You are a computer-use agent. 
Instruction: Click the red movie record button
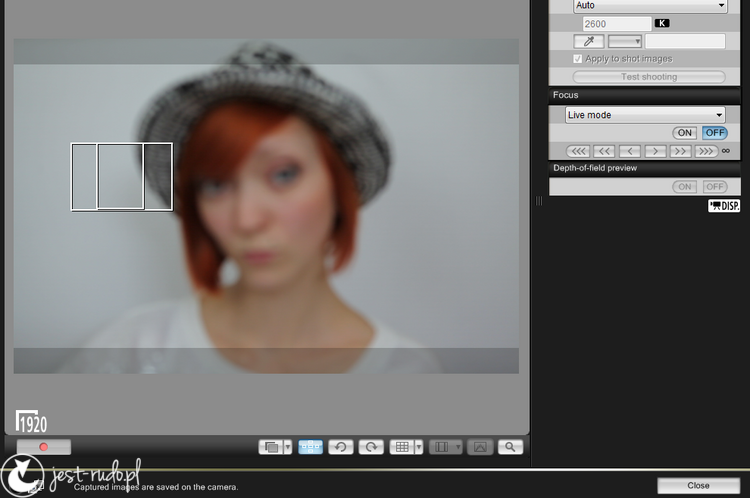click(44, 447)
